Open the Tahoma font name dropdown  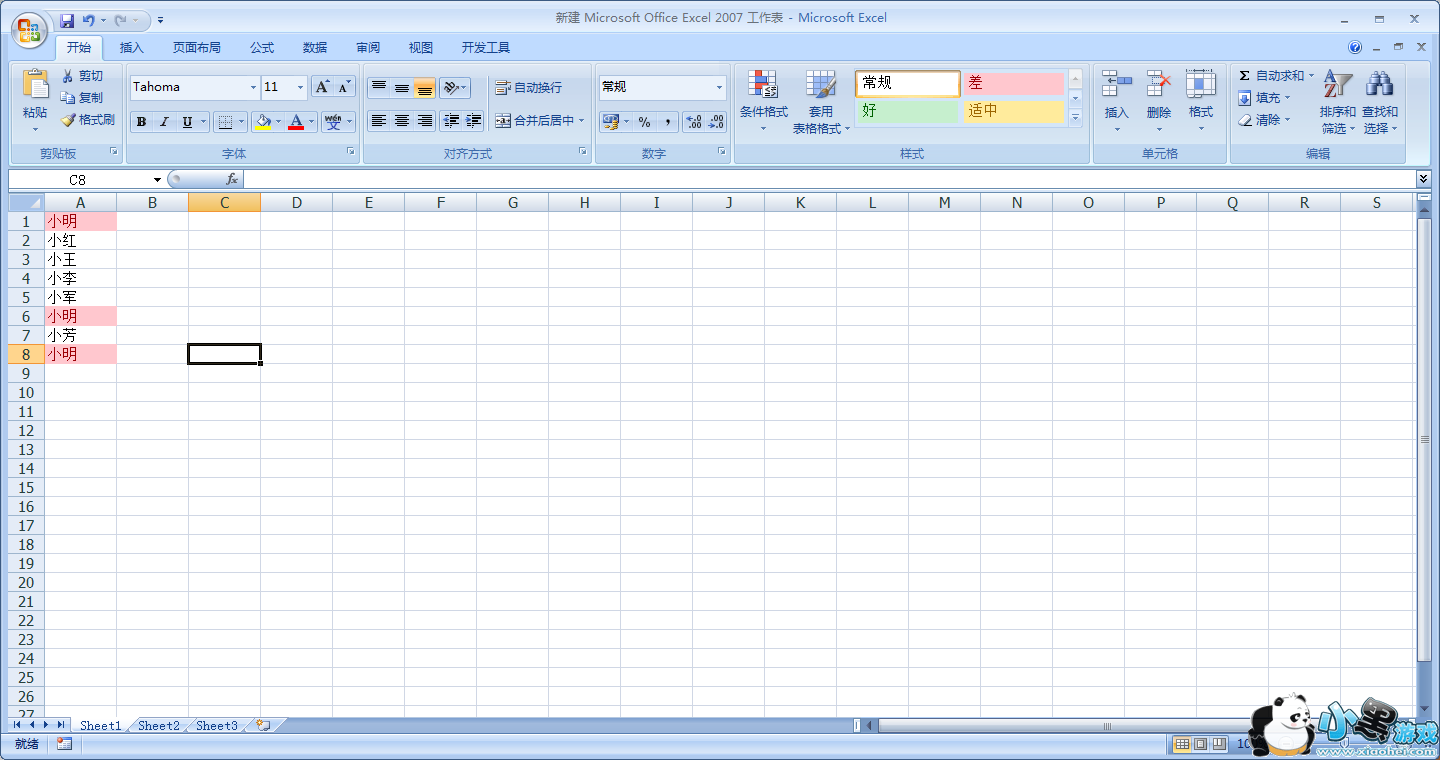pyautogui.click(x=253, y=88)
